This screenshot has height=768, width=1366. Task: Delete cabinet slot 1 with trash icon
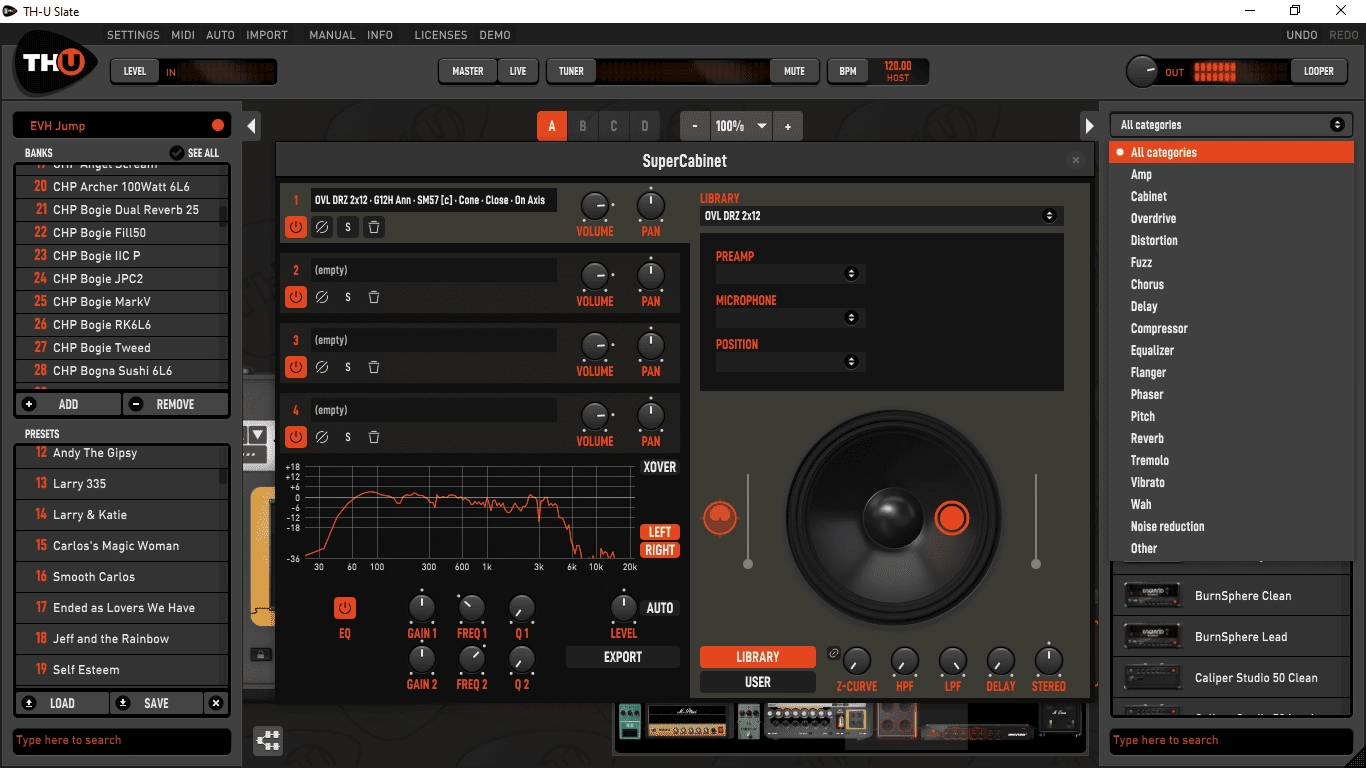(x=374, y=227)
